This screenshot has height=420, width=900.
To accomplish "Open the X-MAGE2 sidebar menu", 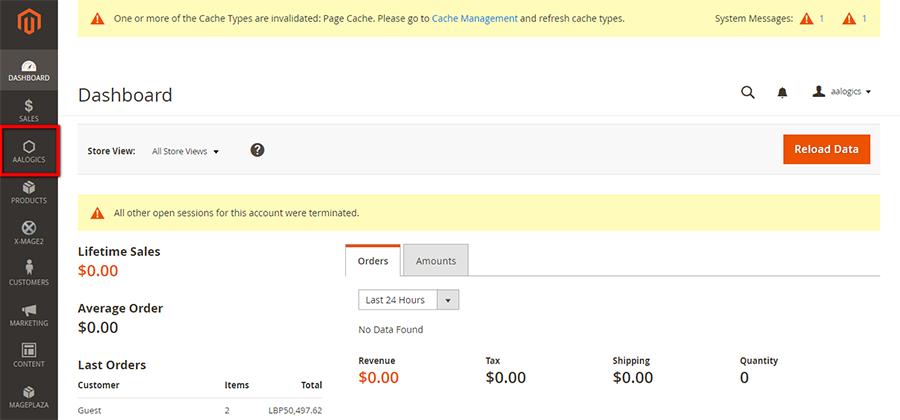I will [x=29, y=234].
